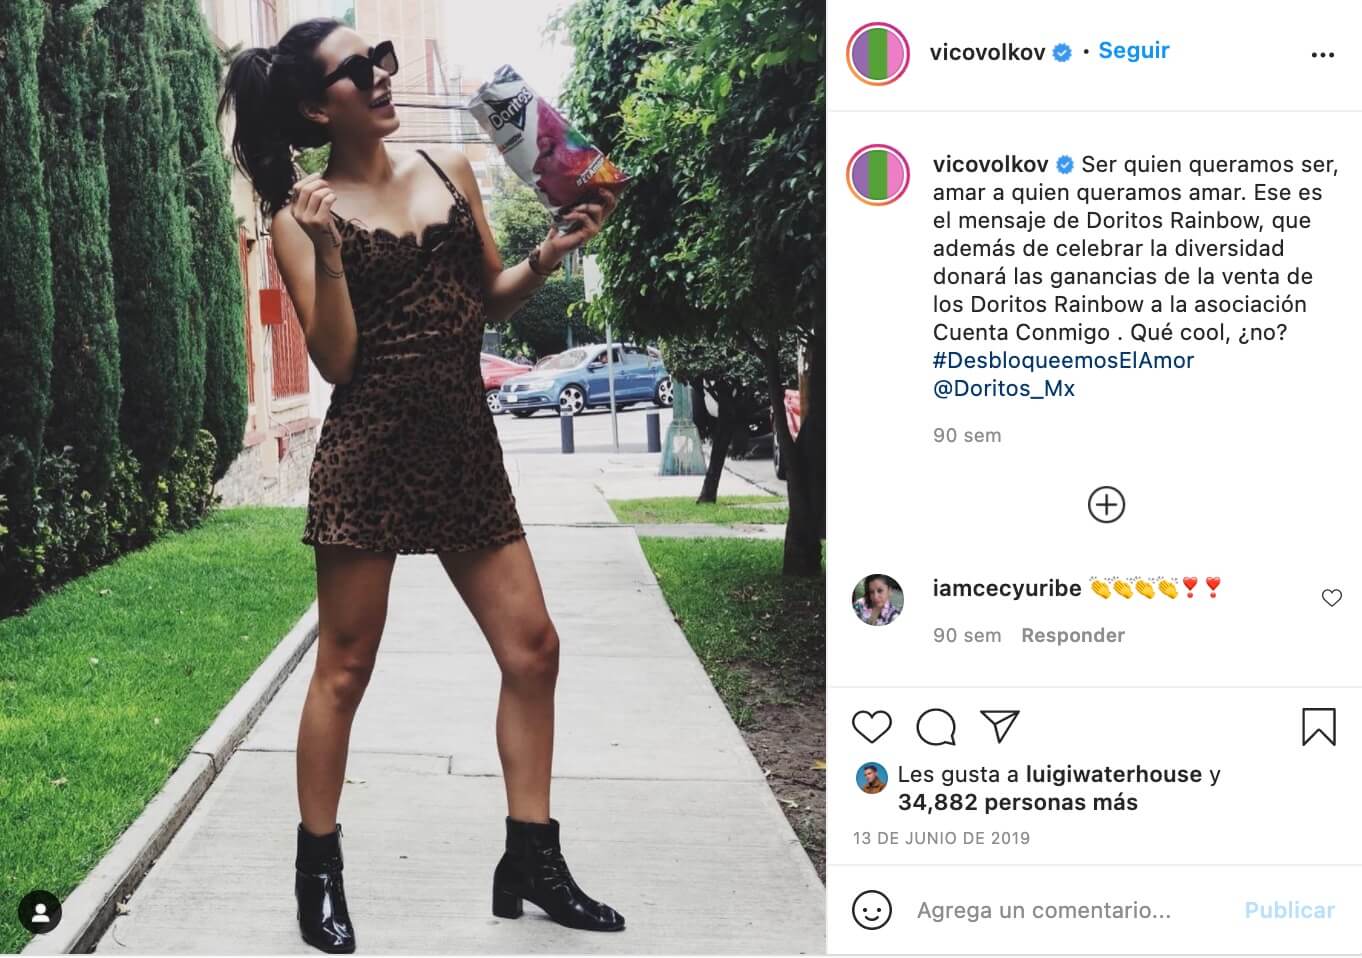Open vicovolkov profile picture in header
Viewport: 1362px width, 958px height.
(877, 53)
